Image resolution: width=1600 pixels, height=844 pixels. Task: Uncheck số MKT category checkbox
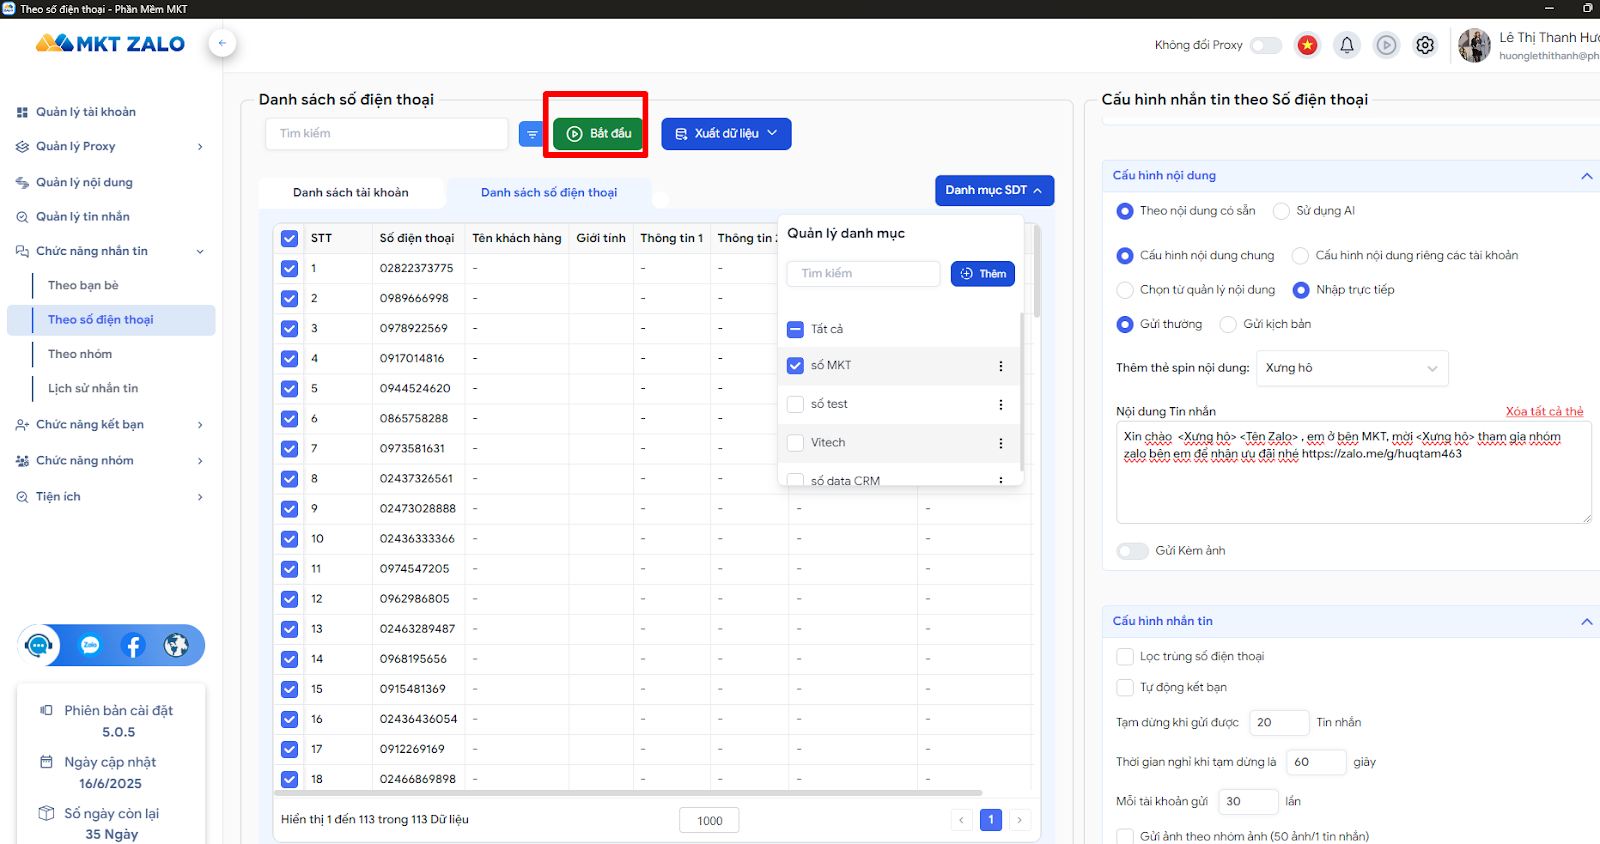pyautogui.click(x=795, y=366)
